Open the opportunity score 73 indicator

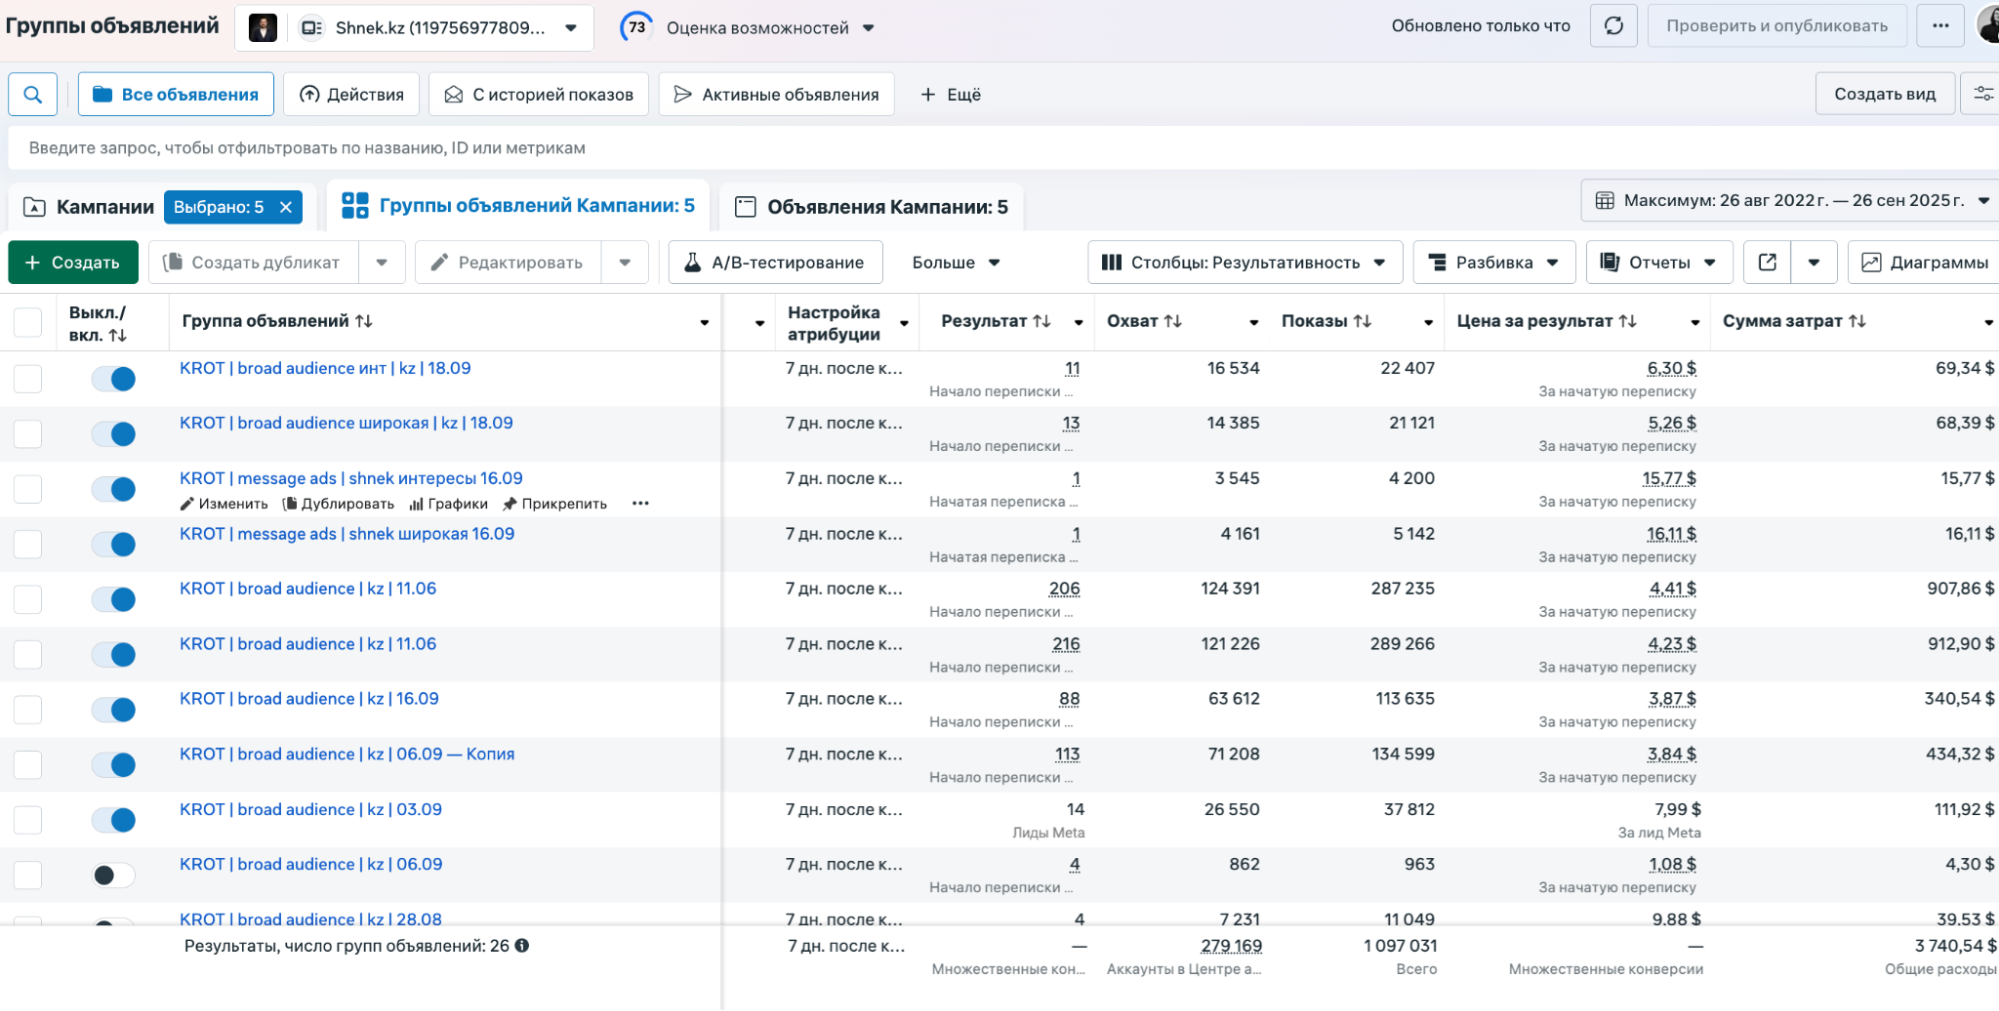[x=636, y=27]
